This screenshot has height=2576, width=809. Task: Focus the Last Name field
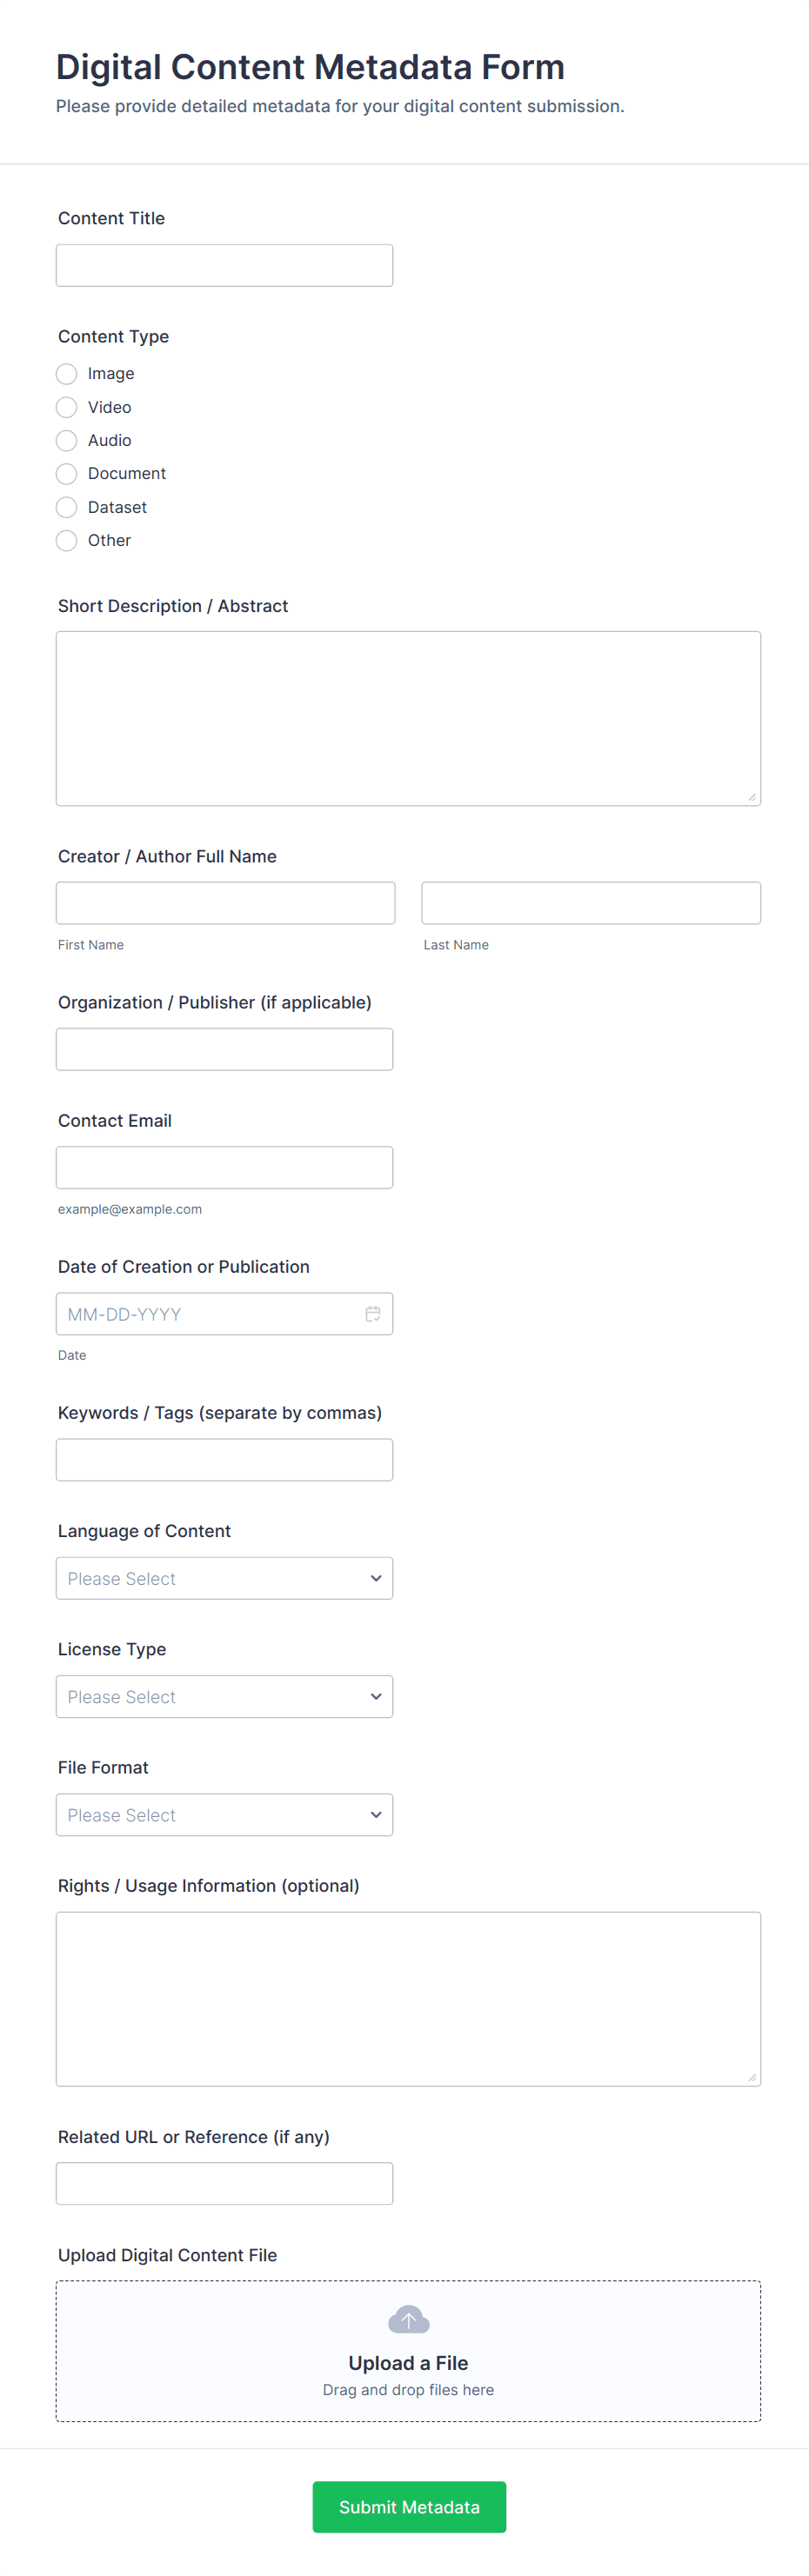(591, 902)
